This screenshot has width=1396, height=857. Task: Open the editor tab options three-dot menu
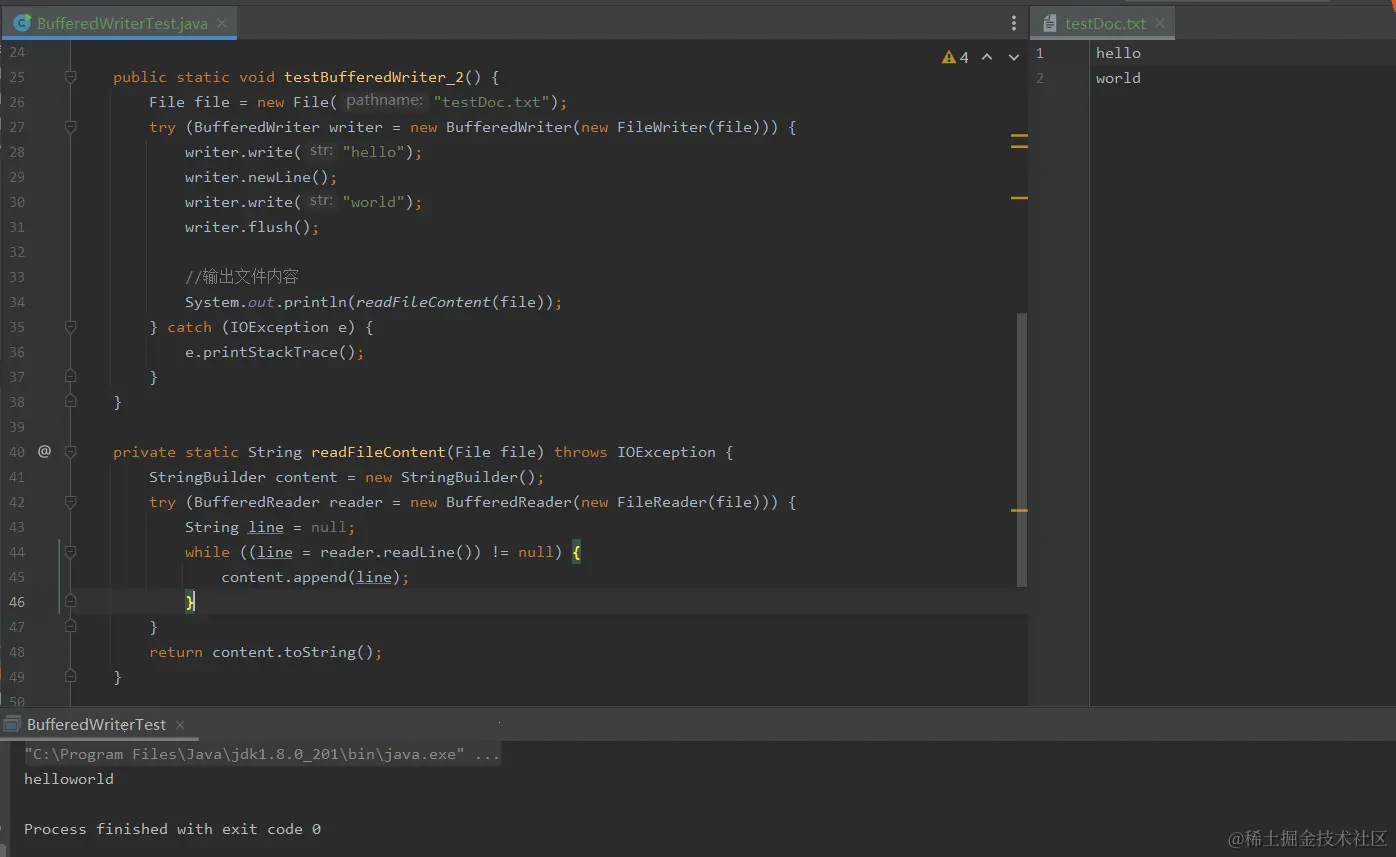click(x=1014, y=23)
